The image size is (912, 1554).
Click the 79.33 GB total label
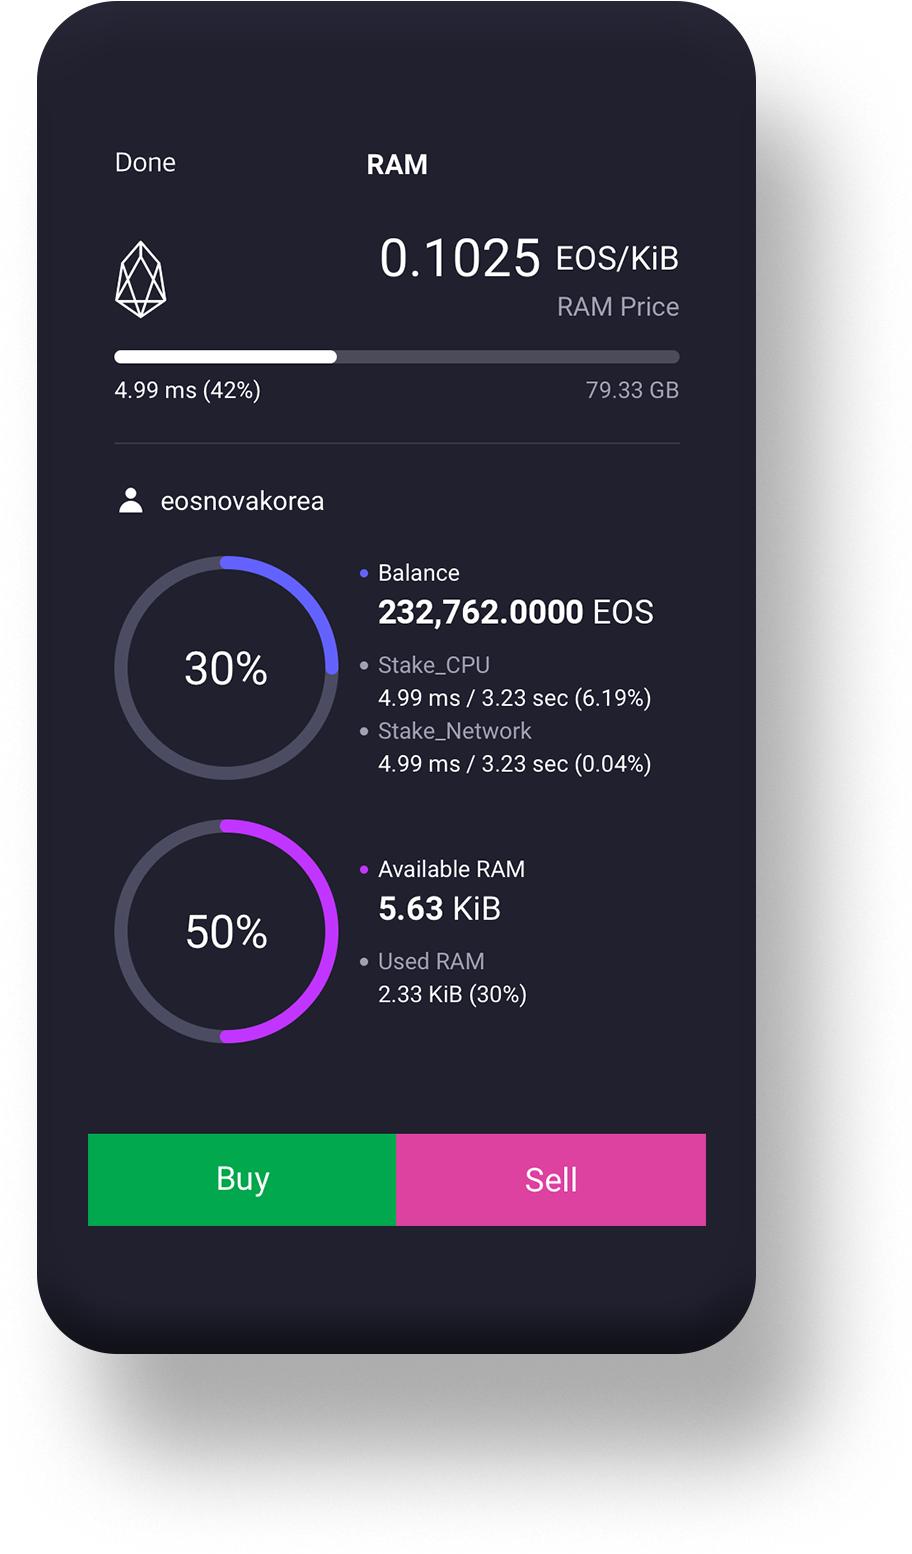coord(632,390)
